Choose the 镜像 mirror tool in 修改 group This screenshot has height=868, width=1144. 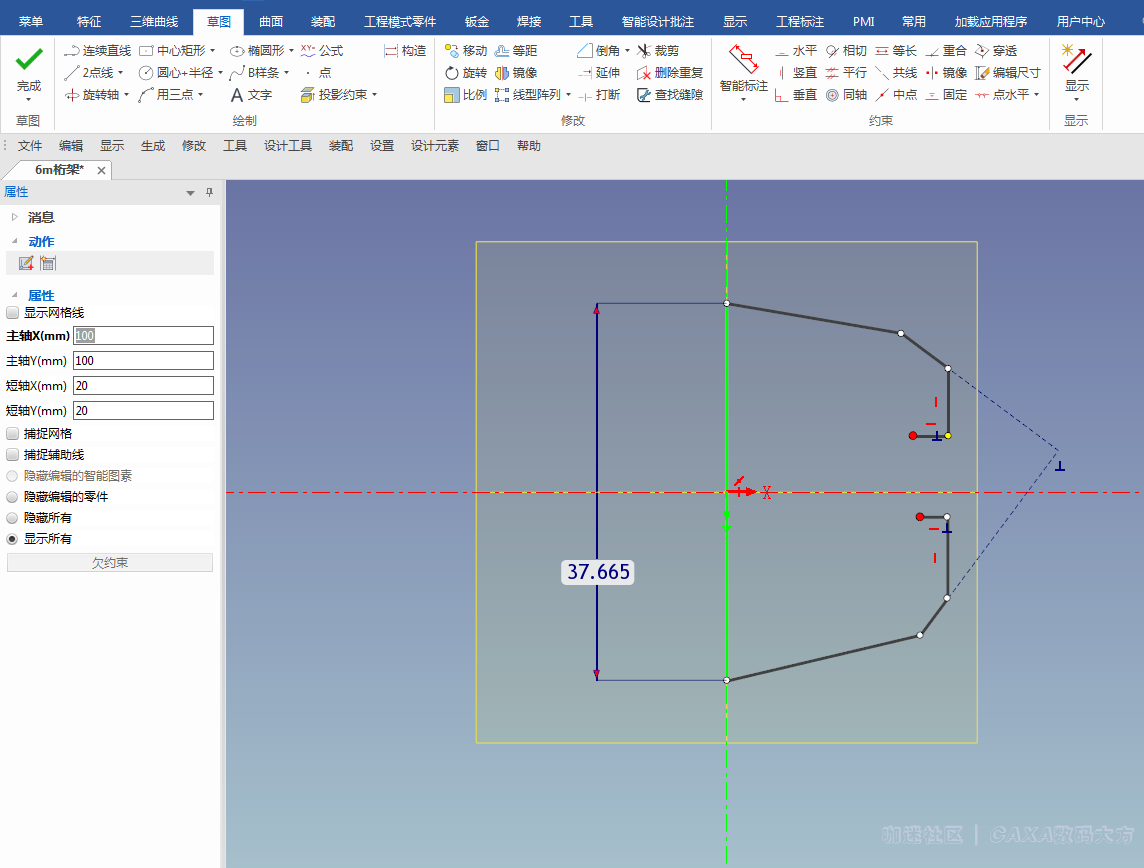coord(516,73)
